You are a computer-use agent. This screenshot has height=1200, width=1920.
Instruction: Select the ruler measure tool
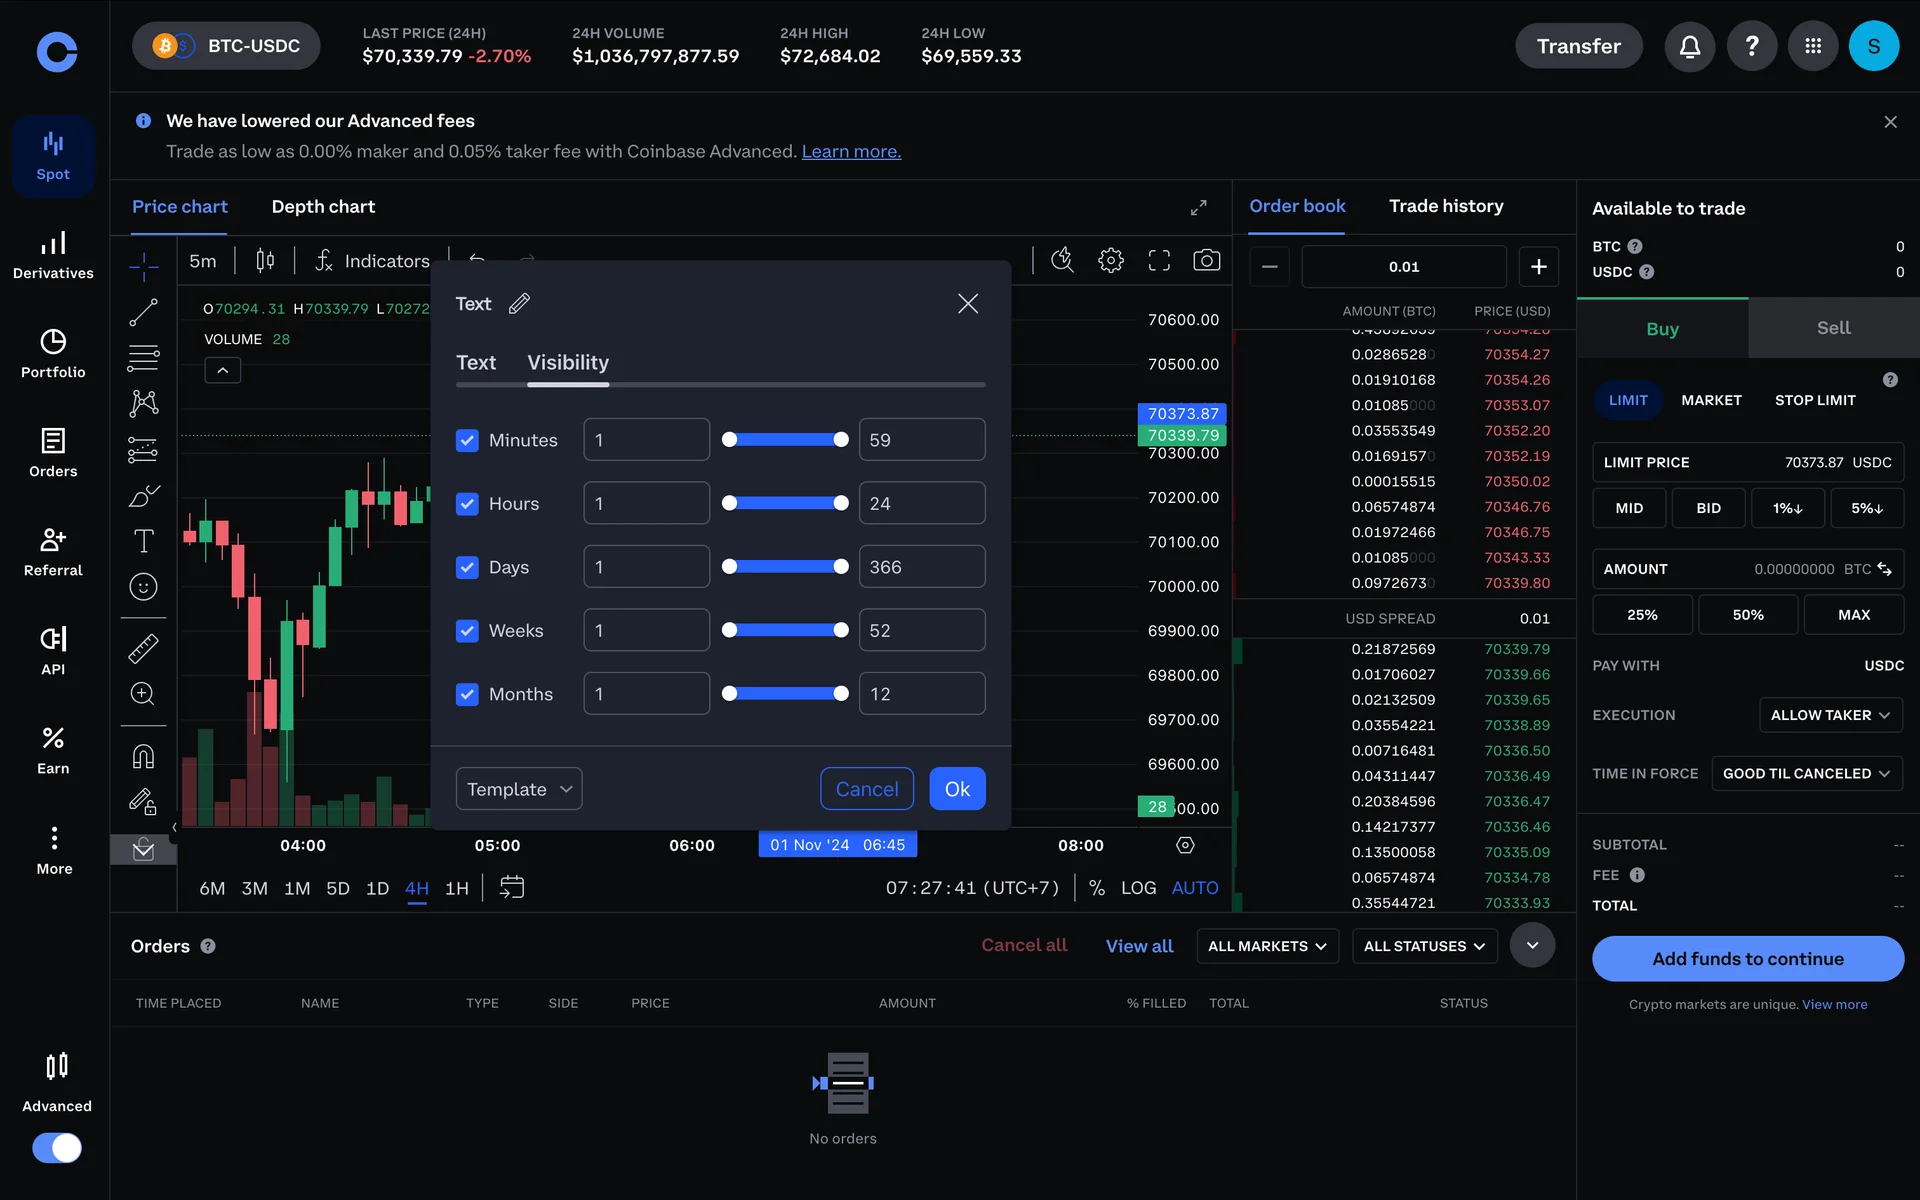click(x=143, y=649)
